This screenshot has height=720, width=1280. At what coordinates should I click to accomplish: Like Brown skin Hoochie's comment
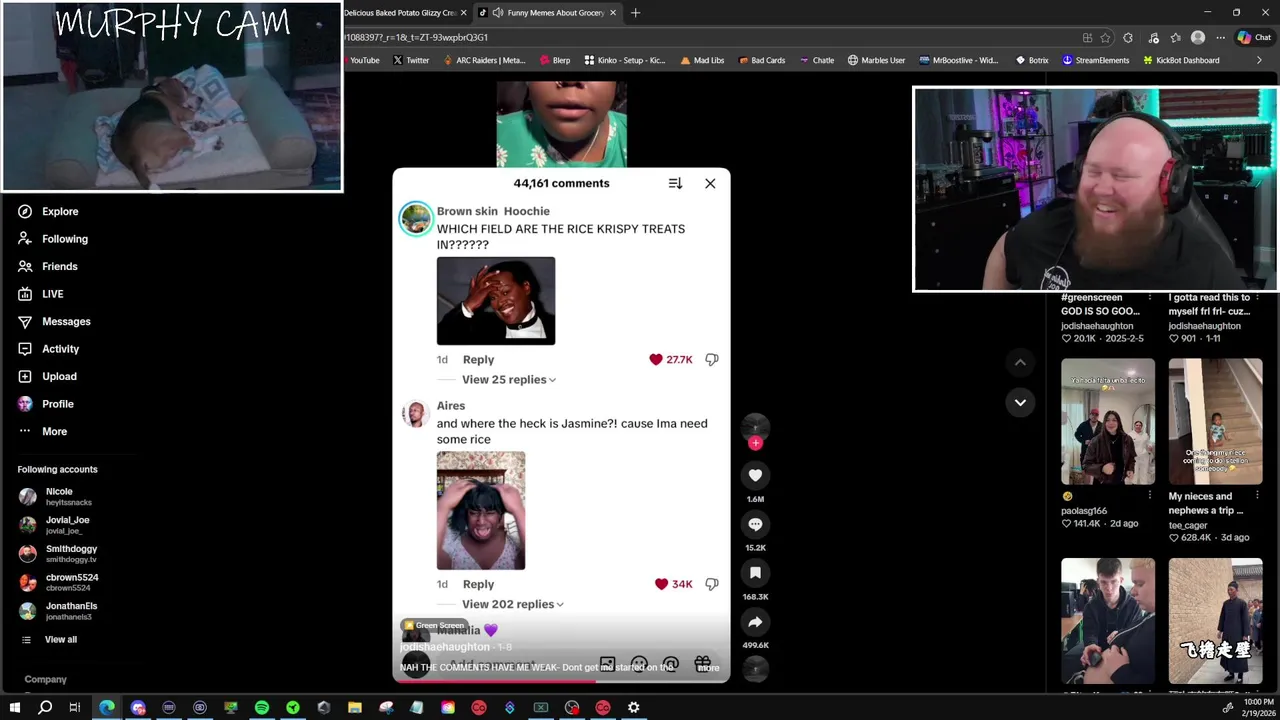point(656,359)
